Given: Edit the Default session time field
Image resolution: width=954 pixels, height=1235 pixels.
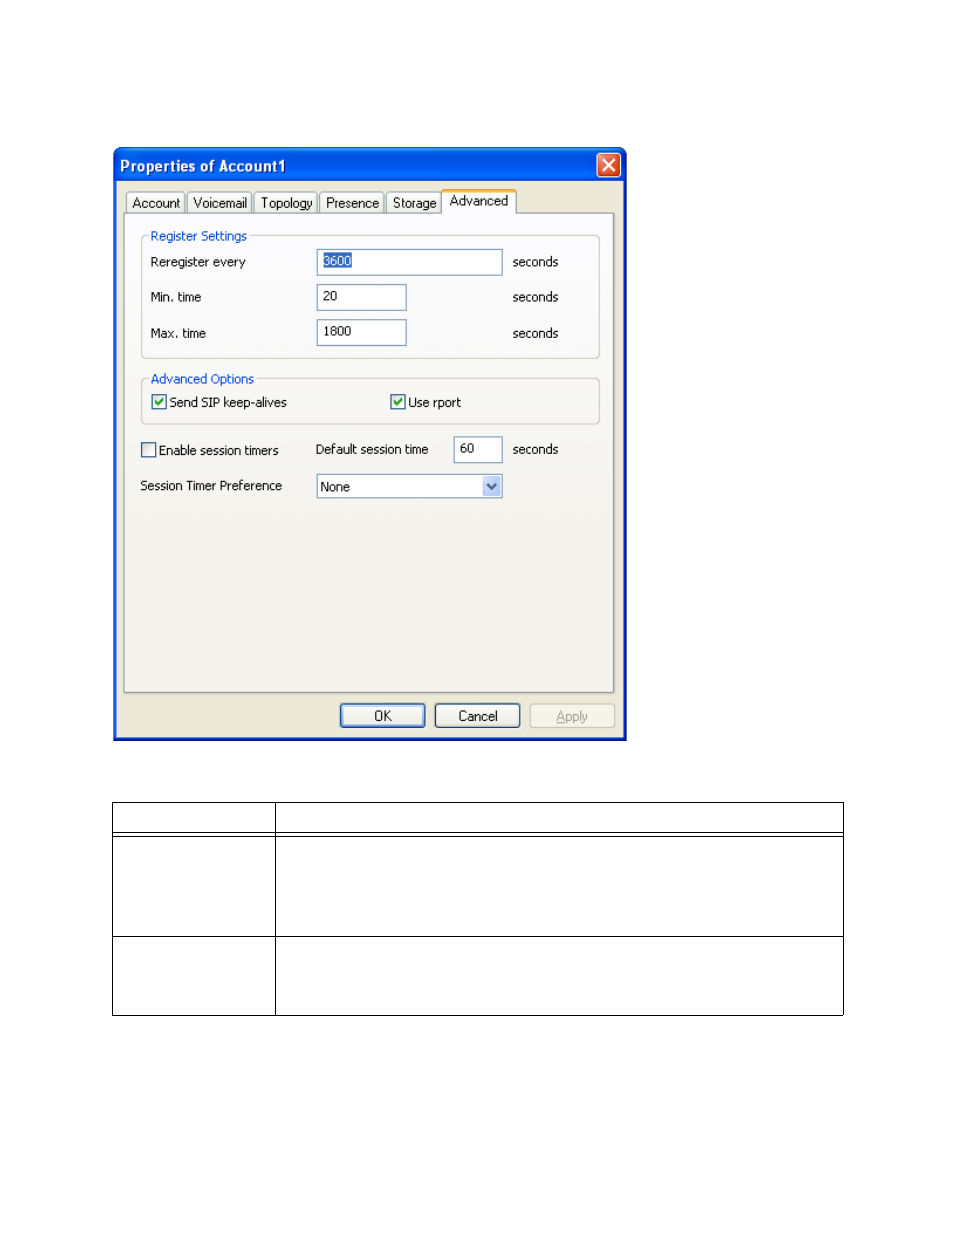Looking at the screenshot, I should click(x=477, y=449).
